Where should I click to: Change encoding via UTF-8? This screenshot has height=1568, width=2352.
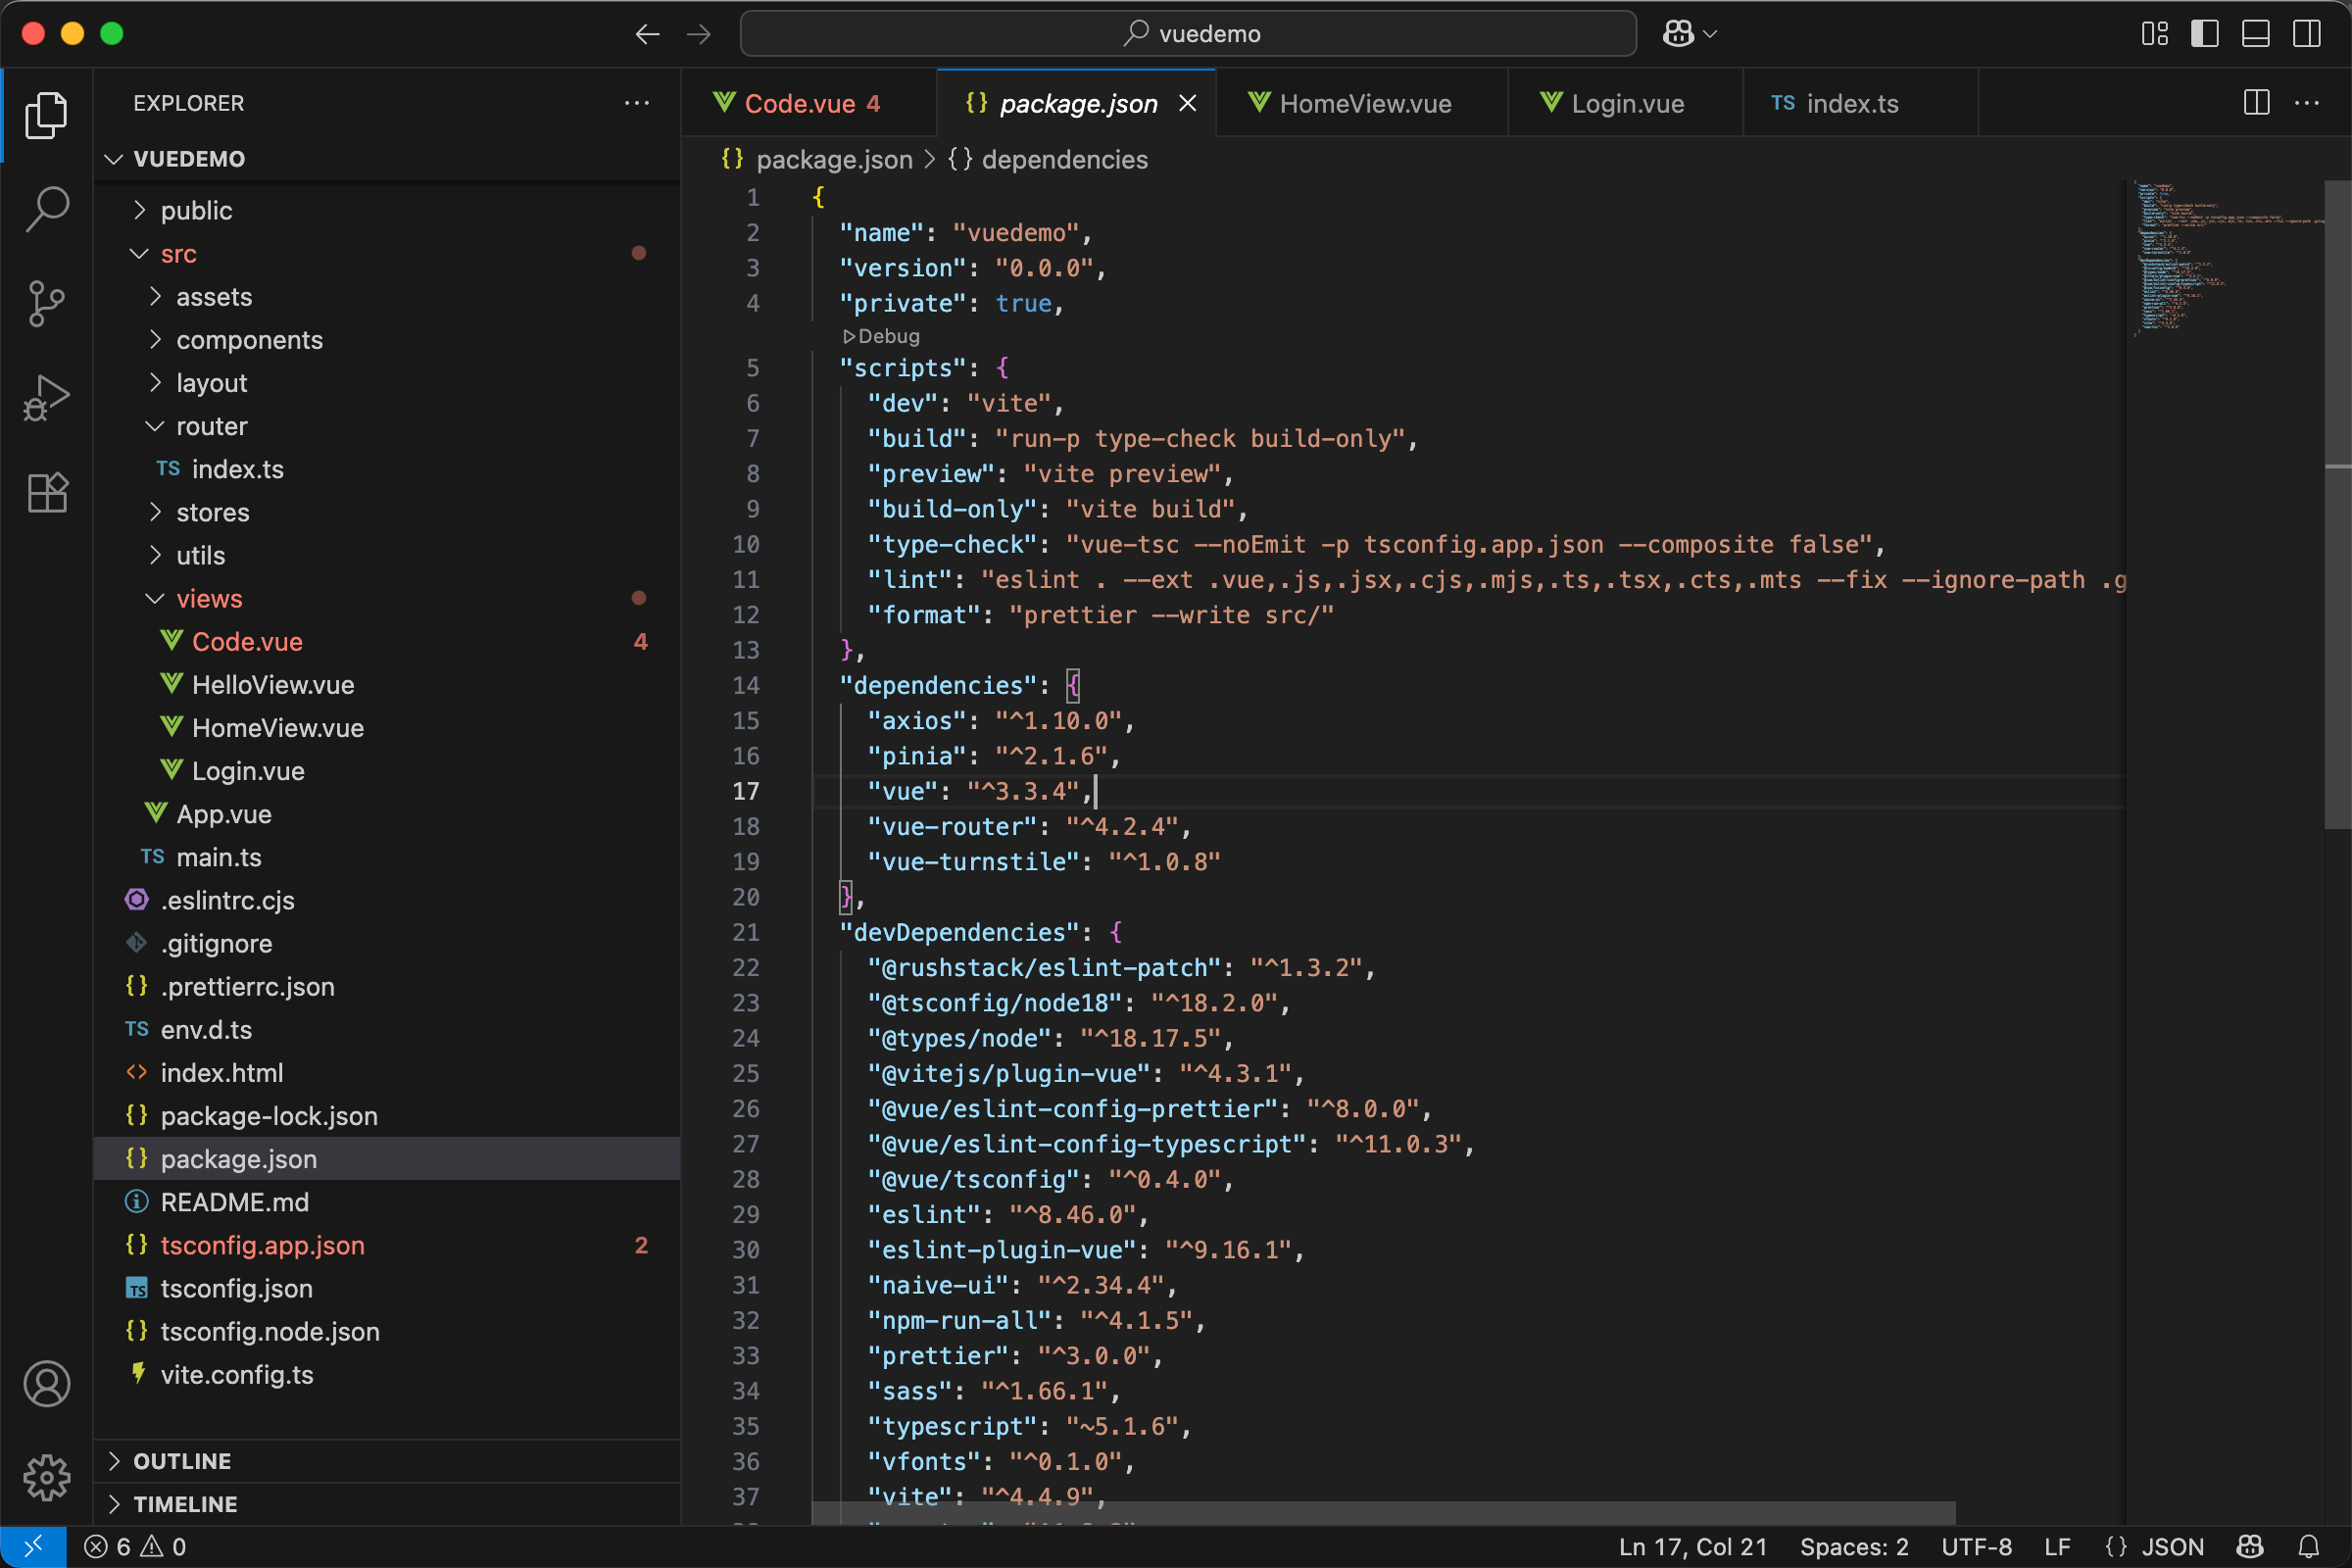pyautogui.click(x=1976, y=1547)
